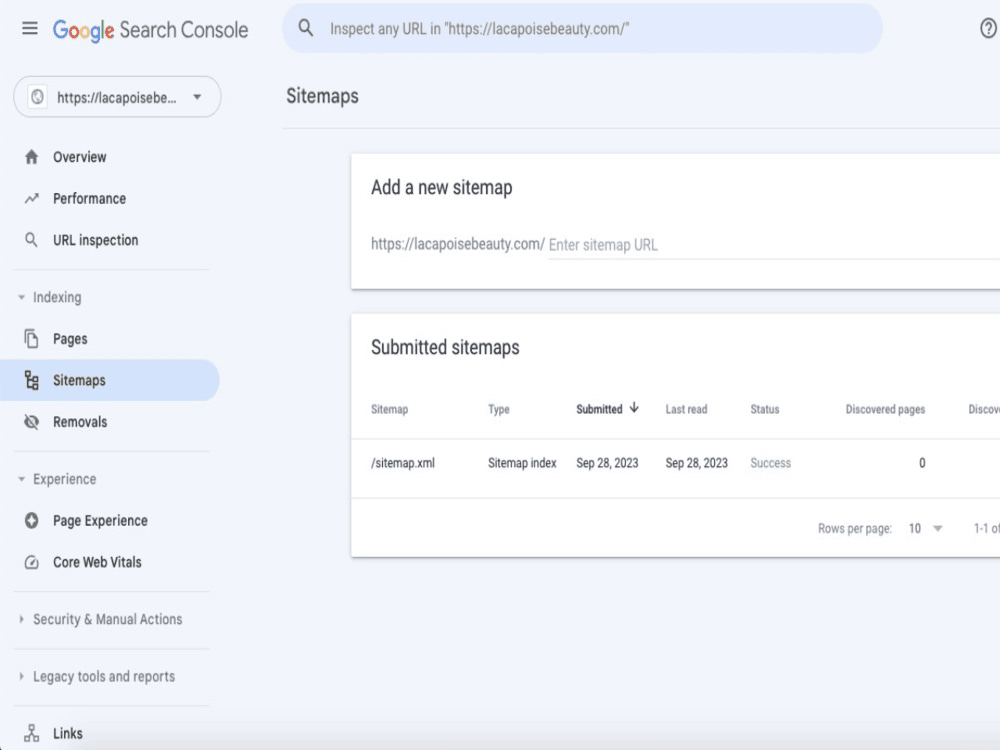The width and height of the screenshot is (1000, 750).
Task: Click the https://lacapoisebeauty.com/ prefix text
Action: 458,244
